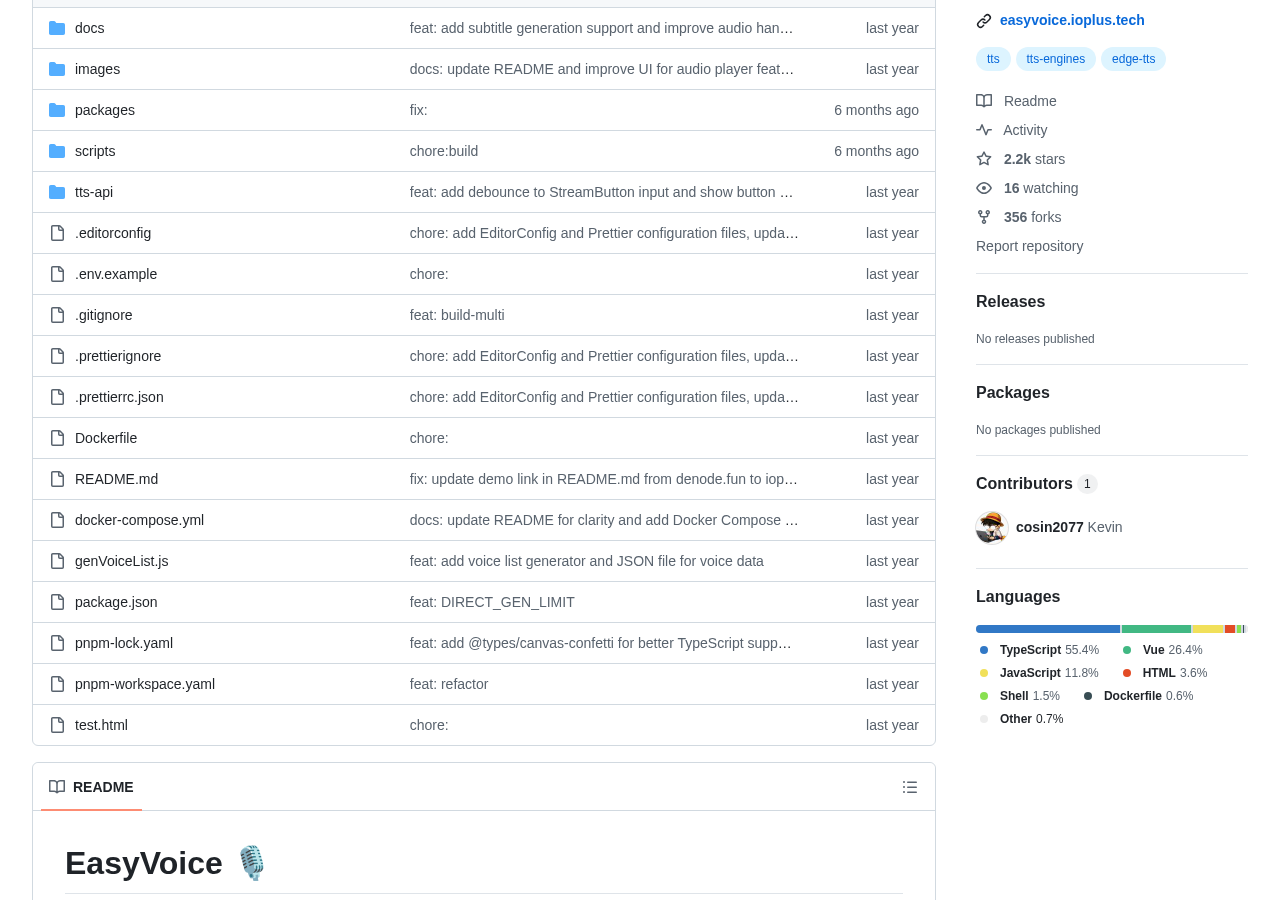
Task: Open the tts-engines topic tag
Action: pyautogui.click(x=1056, y=59)
